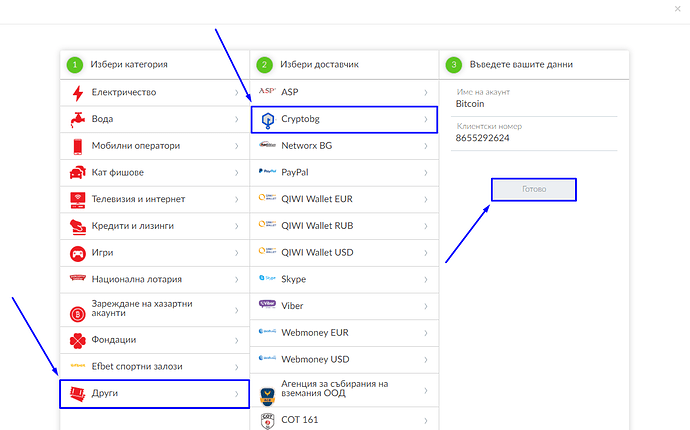
Task: Click the COT 161 shield icon
Action: pyautogui.click(x=268, y=421)
